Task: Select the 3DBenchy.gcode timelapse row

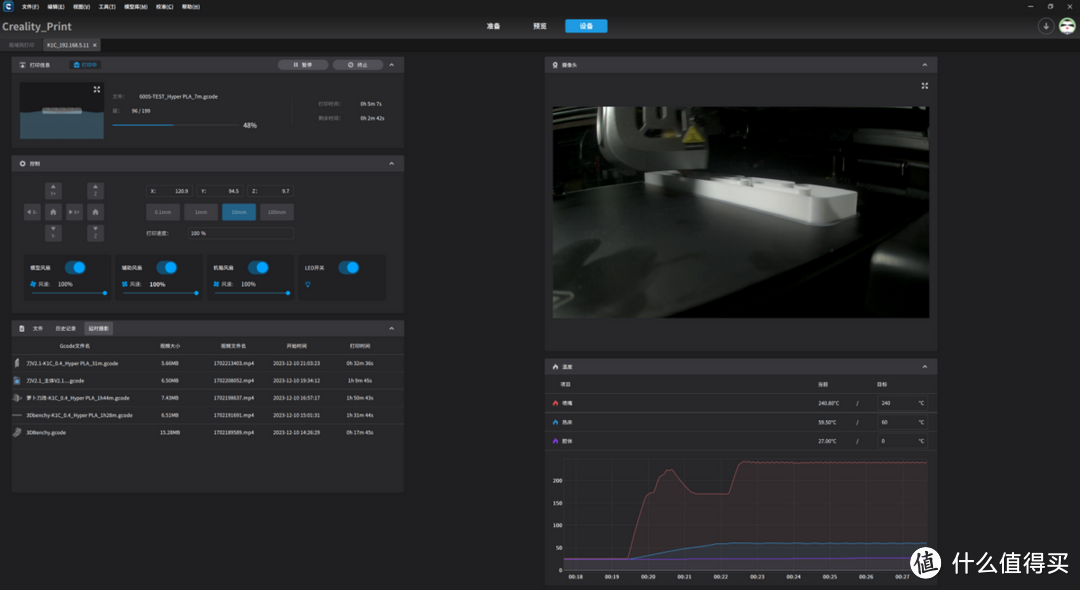Action: coord(207,432)
